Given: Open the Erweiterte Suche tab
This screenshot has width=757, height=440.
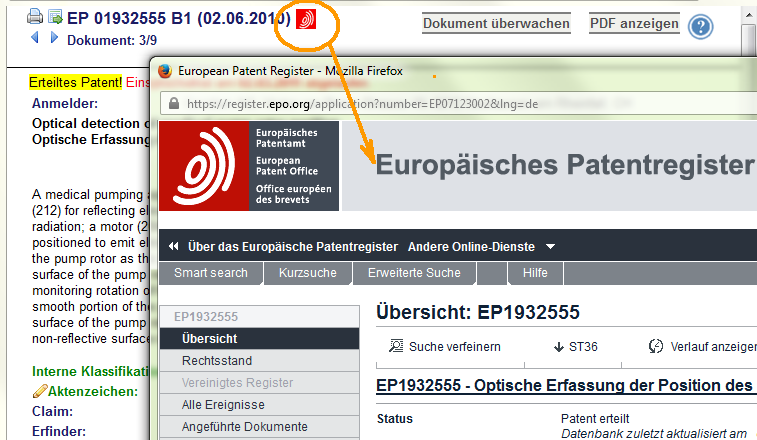Looking at the screenshot, I should [414, 273].
